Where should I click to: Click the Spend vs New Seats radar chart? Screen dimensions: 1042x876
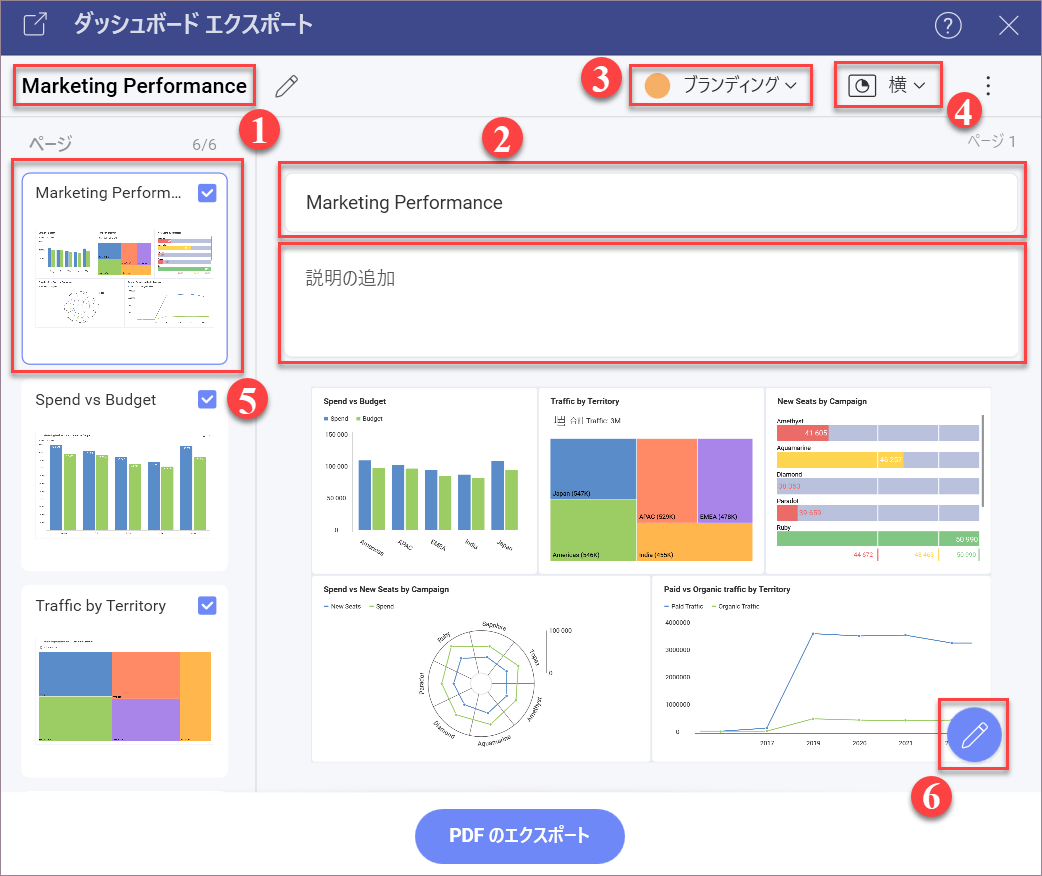tap(480, 669)
